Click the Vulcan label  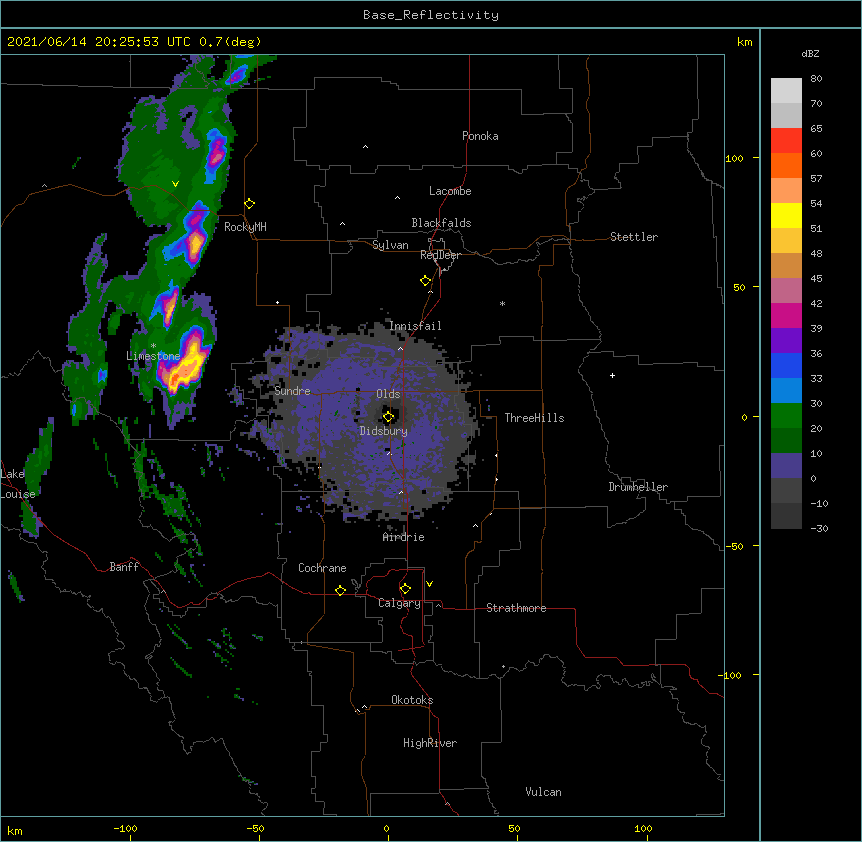[543, 792]
